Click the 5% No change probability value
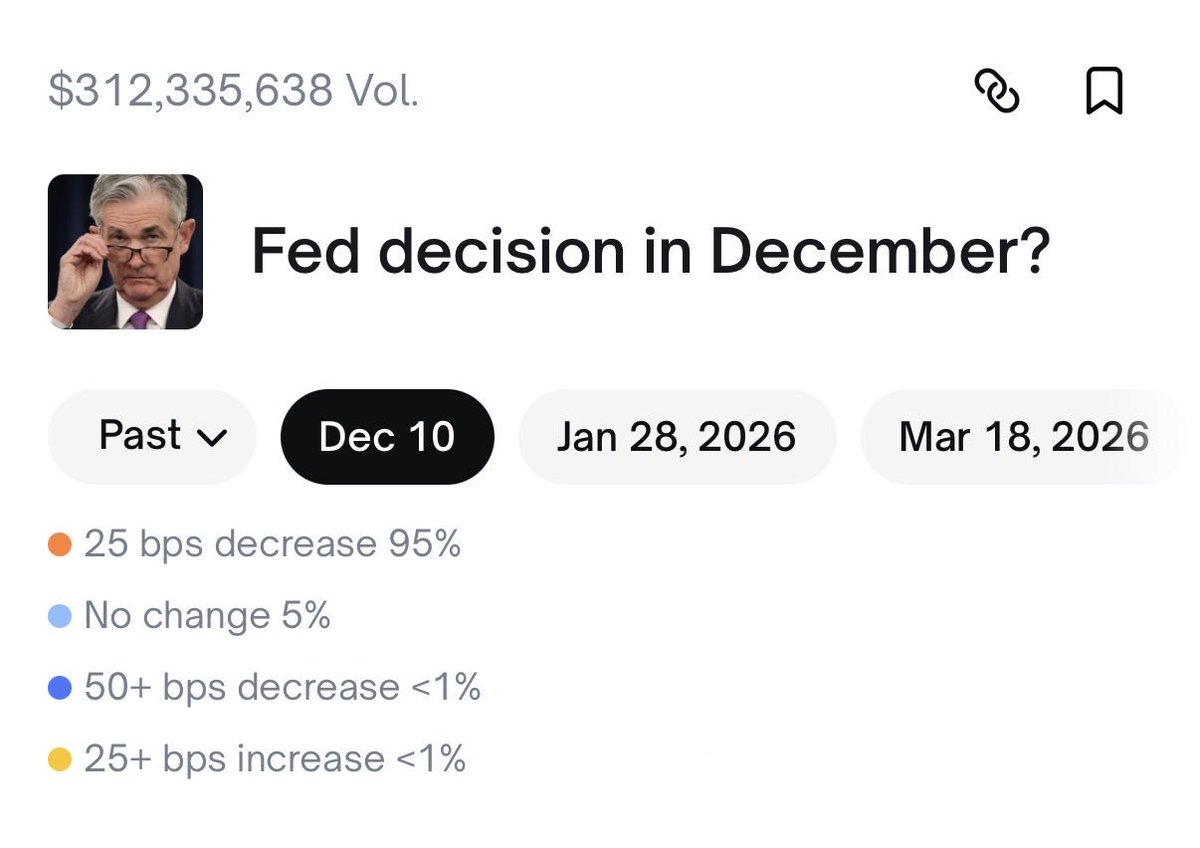1200x848 pixels. [305, 616]
